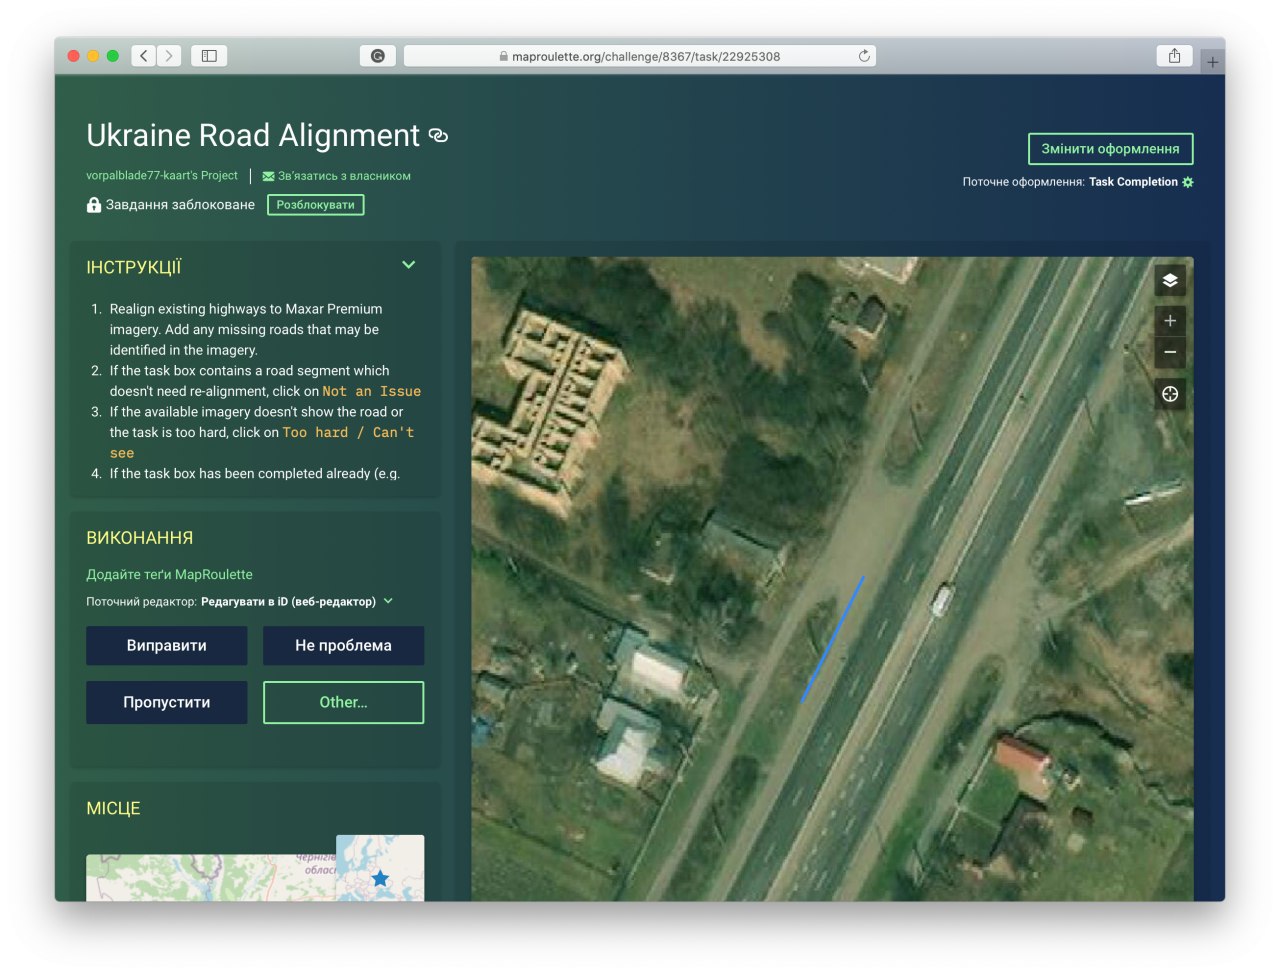Zoom in on the map
Image resolution: width=1280 pixels, height=974 pixels.
pyautogui.click(x=1169, y=321)
